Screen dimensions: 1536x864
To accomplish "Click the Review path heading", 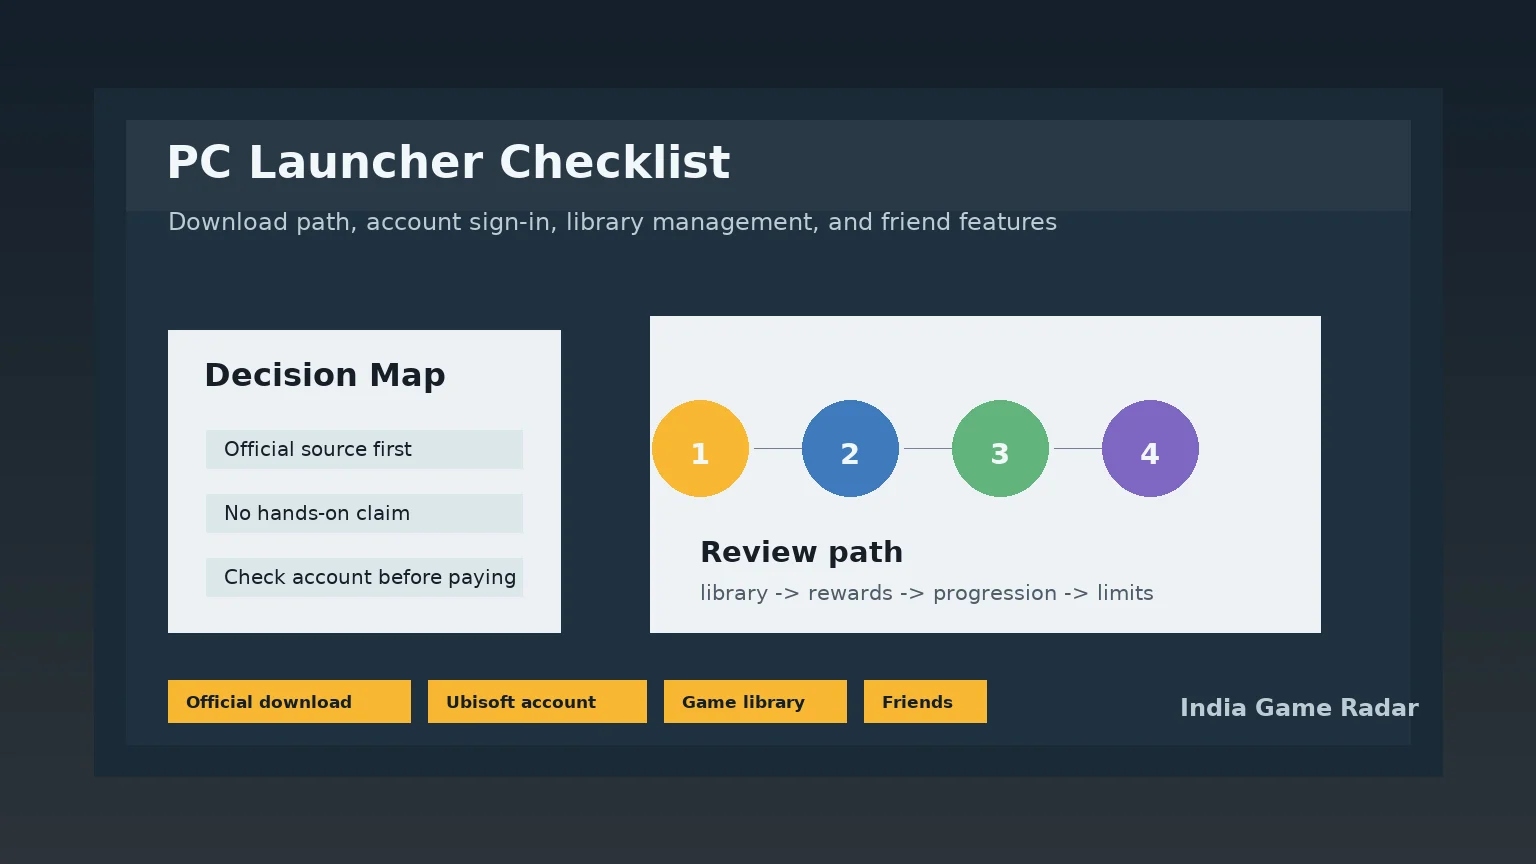I will pyautogui.click(x=801, y=553).
